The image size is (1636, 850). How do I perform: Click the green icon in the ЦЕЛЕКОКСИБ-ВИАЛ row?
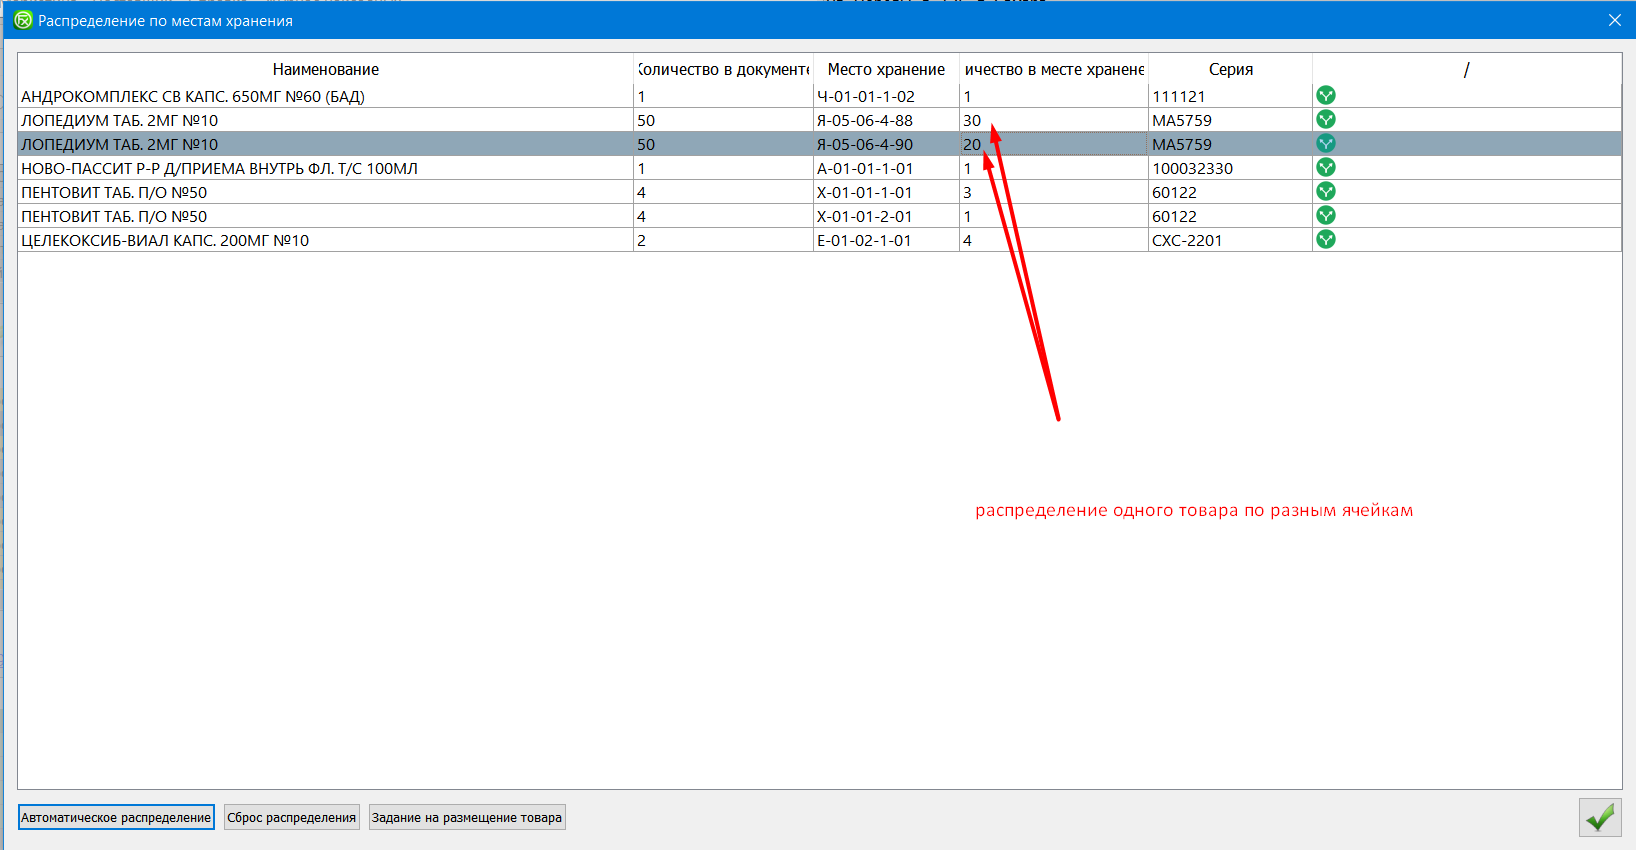tap(1326, 240)
